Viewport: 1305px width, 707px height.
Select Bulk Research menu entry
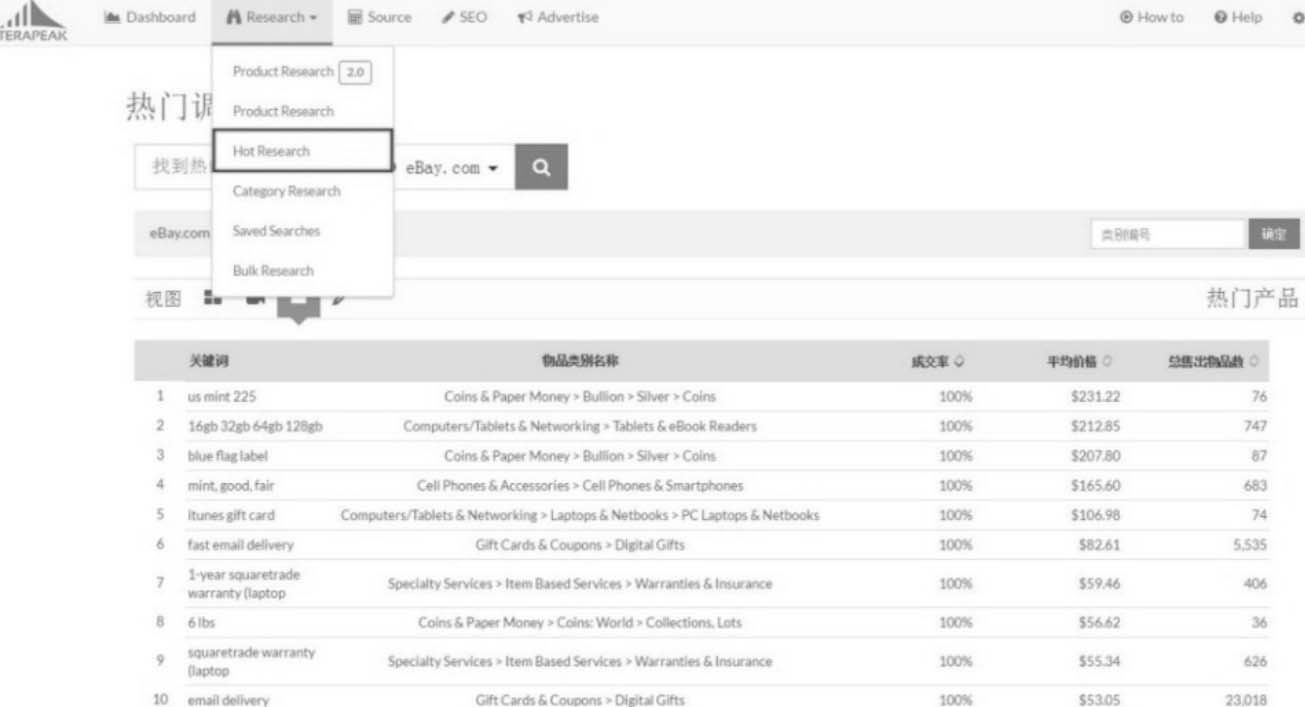tap(273, 271)
